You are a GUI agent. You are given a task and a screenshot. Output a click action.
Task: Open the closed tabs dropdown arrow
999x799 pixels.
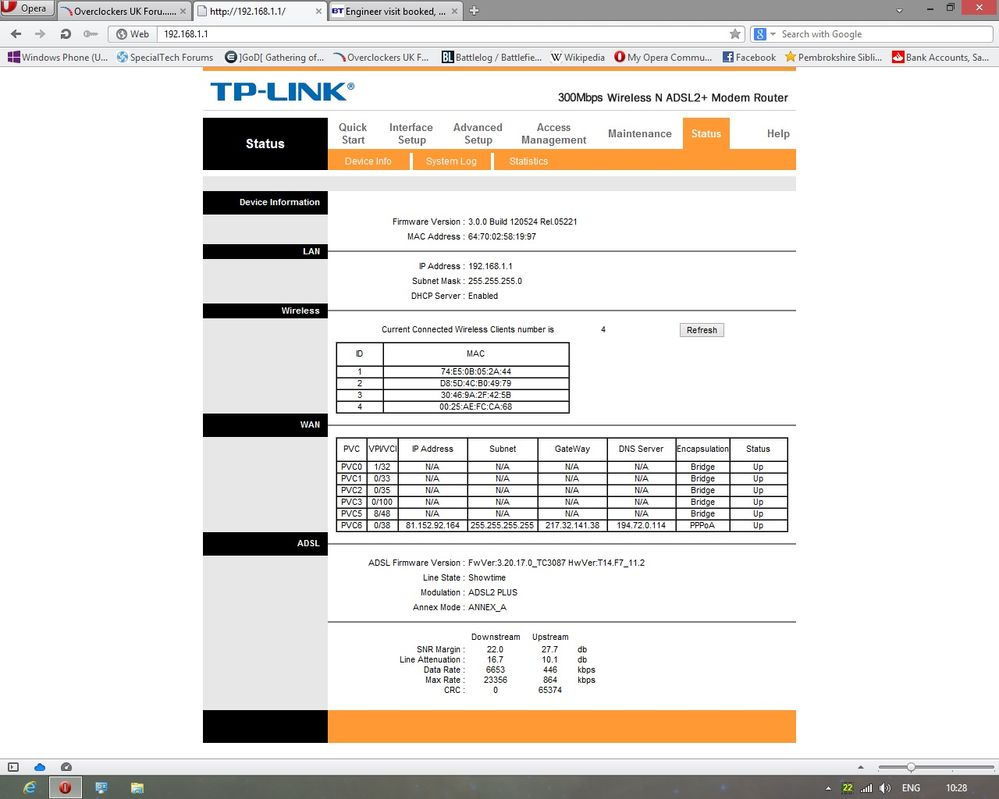pyautogui.click(x=899, y=10)
